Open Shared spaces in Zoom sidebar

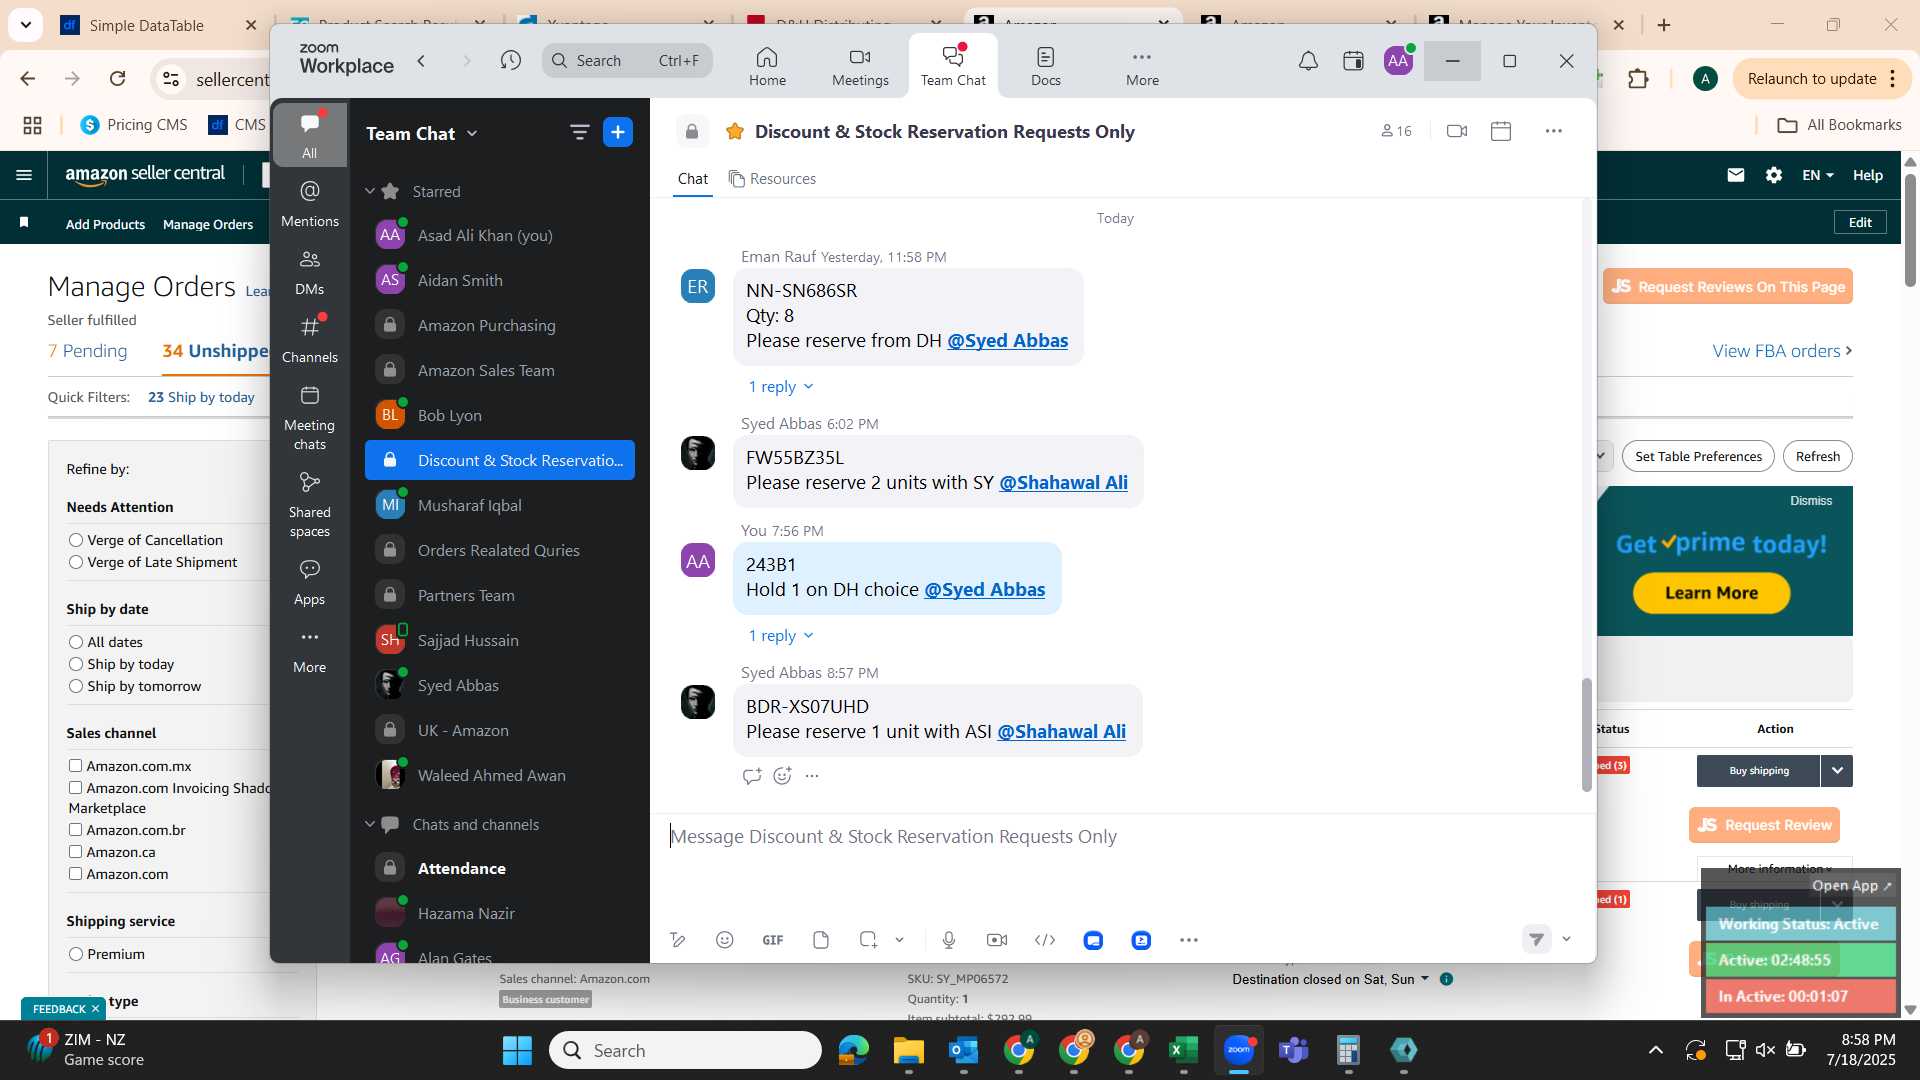pos(310,505)
